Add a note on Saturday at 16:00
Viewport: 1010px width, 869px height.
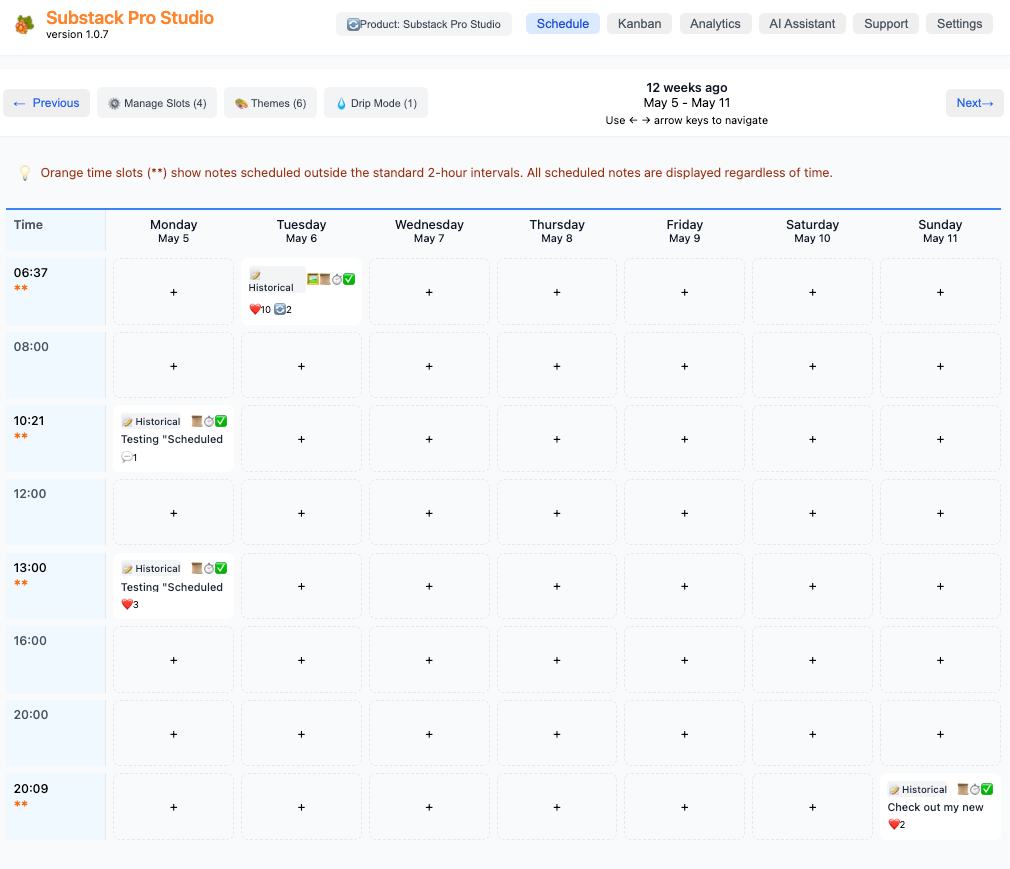pyautogui.click(x=812, y=660)
